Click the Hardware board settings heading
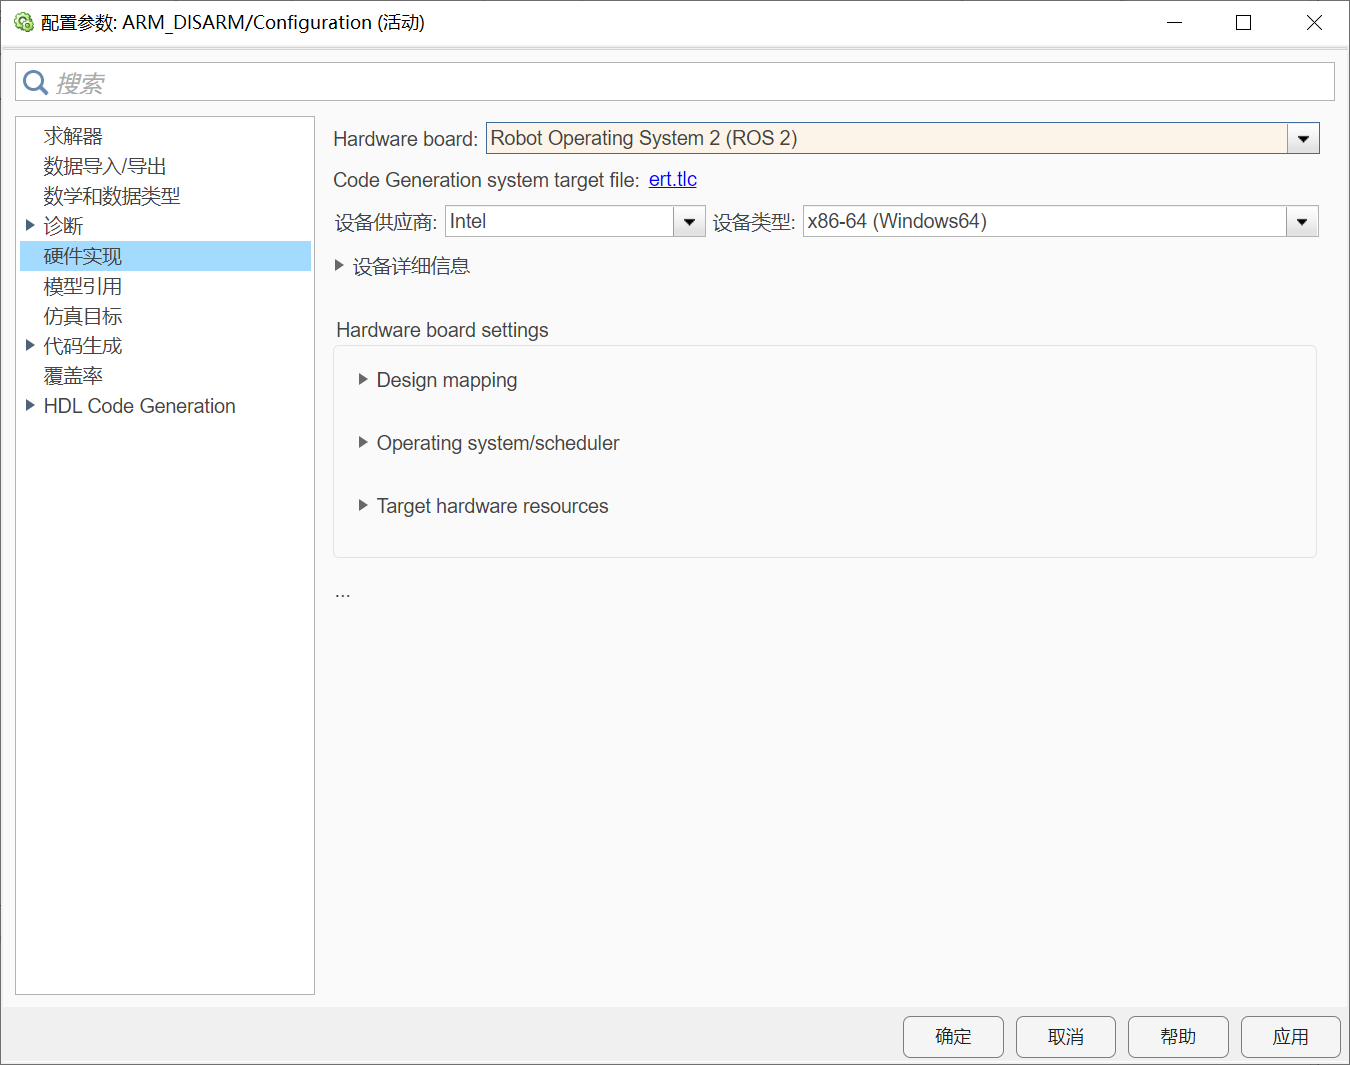This screenshot has width=1350, height=1065. pyautogui.click(x=442, y=330)
